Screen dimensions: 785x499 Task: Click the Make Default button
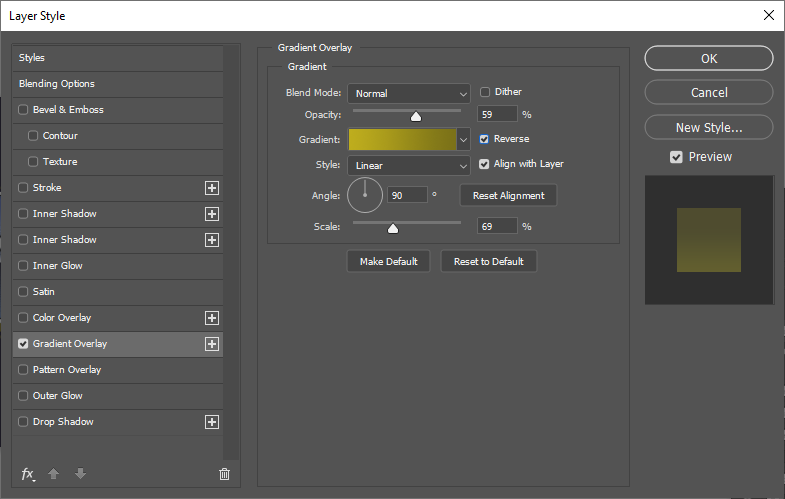388,262
